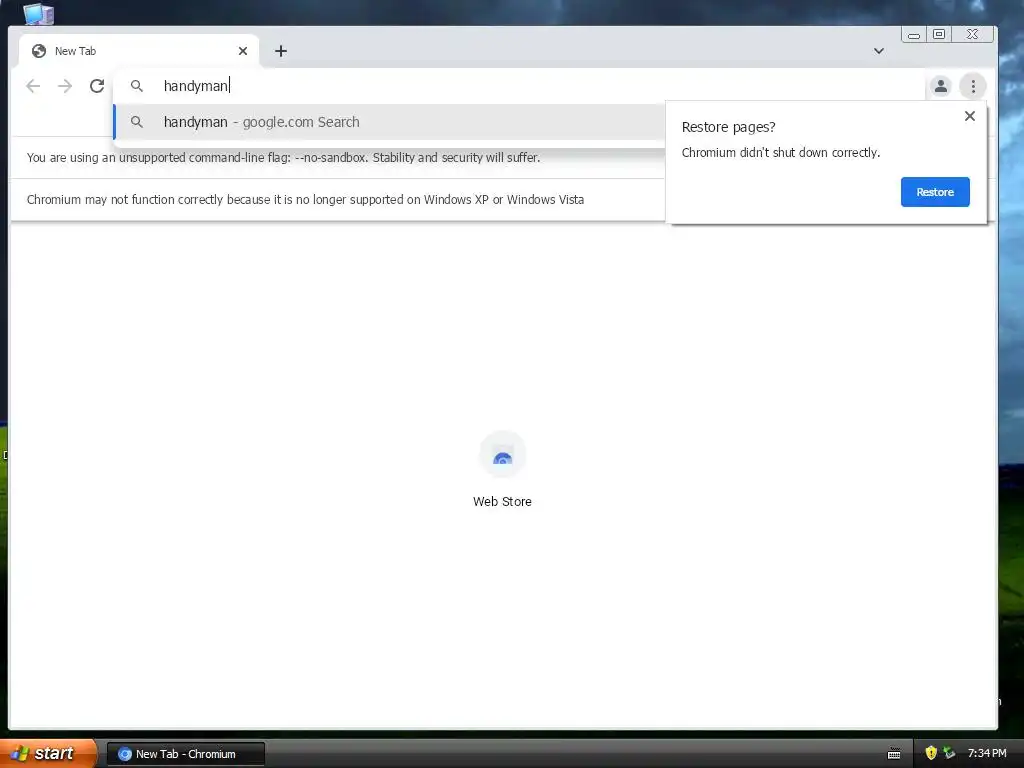1024x768 pixels.
Task: Click "Chromium didn't shut down correctly" text
Action: [780, 152]
